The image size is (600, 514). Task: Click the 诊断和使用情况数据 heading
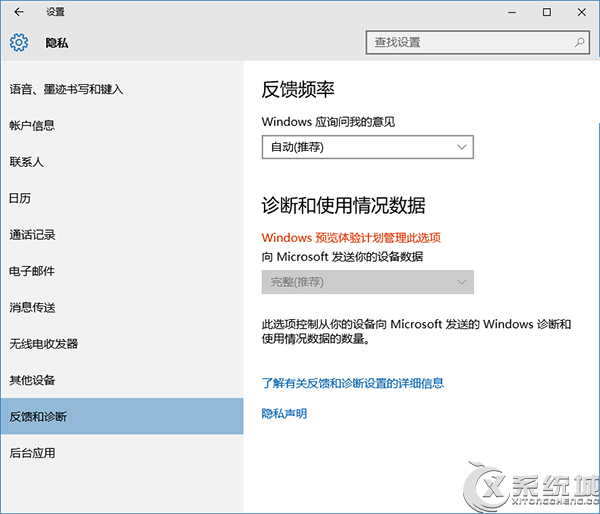pos(344,206)
